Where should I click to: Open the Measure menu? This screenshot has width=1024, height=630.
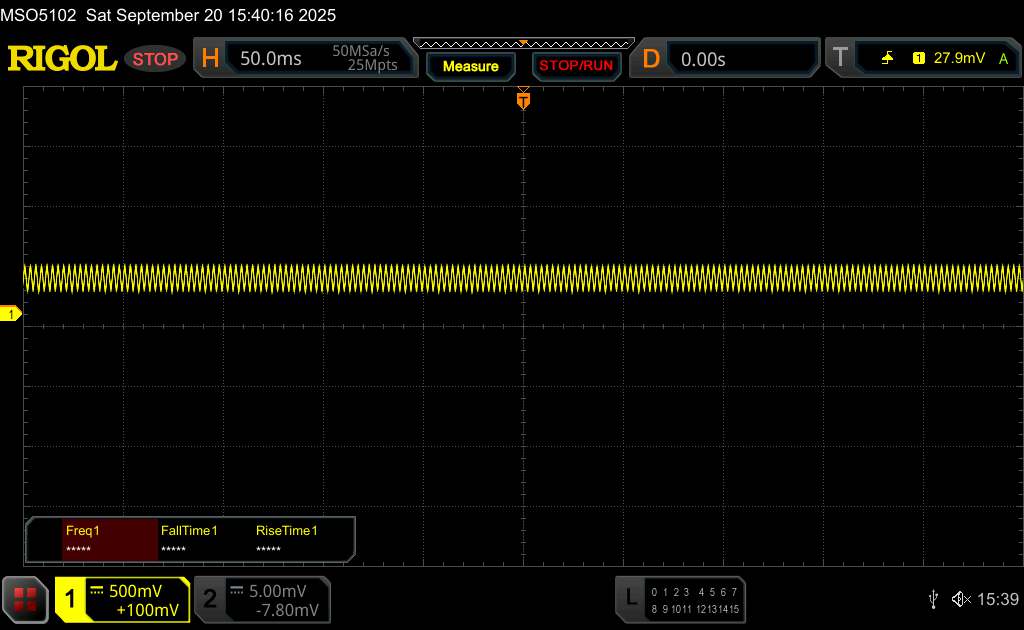point(470,66)
